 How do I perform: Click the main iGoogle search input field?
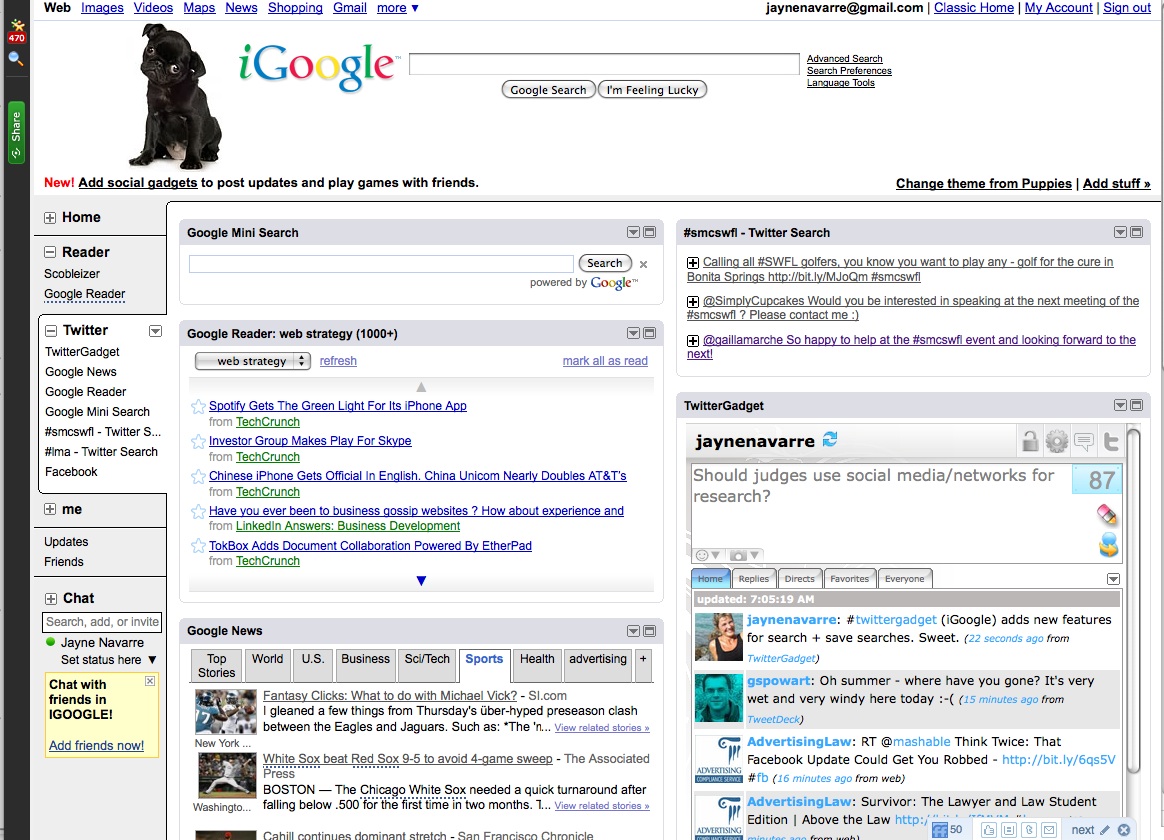click(x=604, y=64)
